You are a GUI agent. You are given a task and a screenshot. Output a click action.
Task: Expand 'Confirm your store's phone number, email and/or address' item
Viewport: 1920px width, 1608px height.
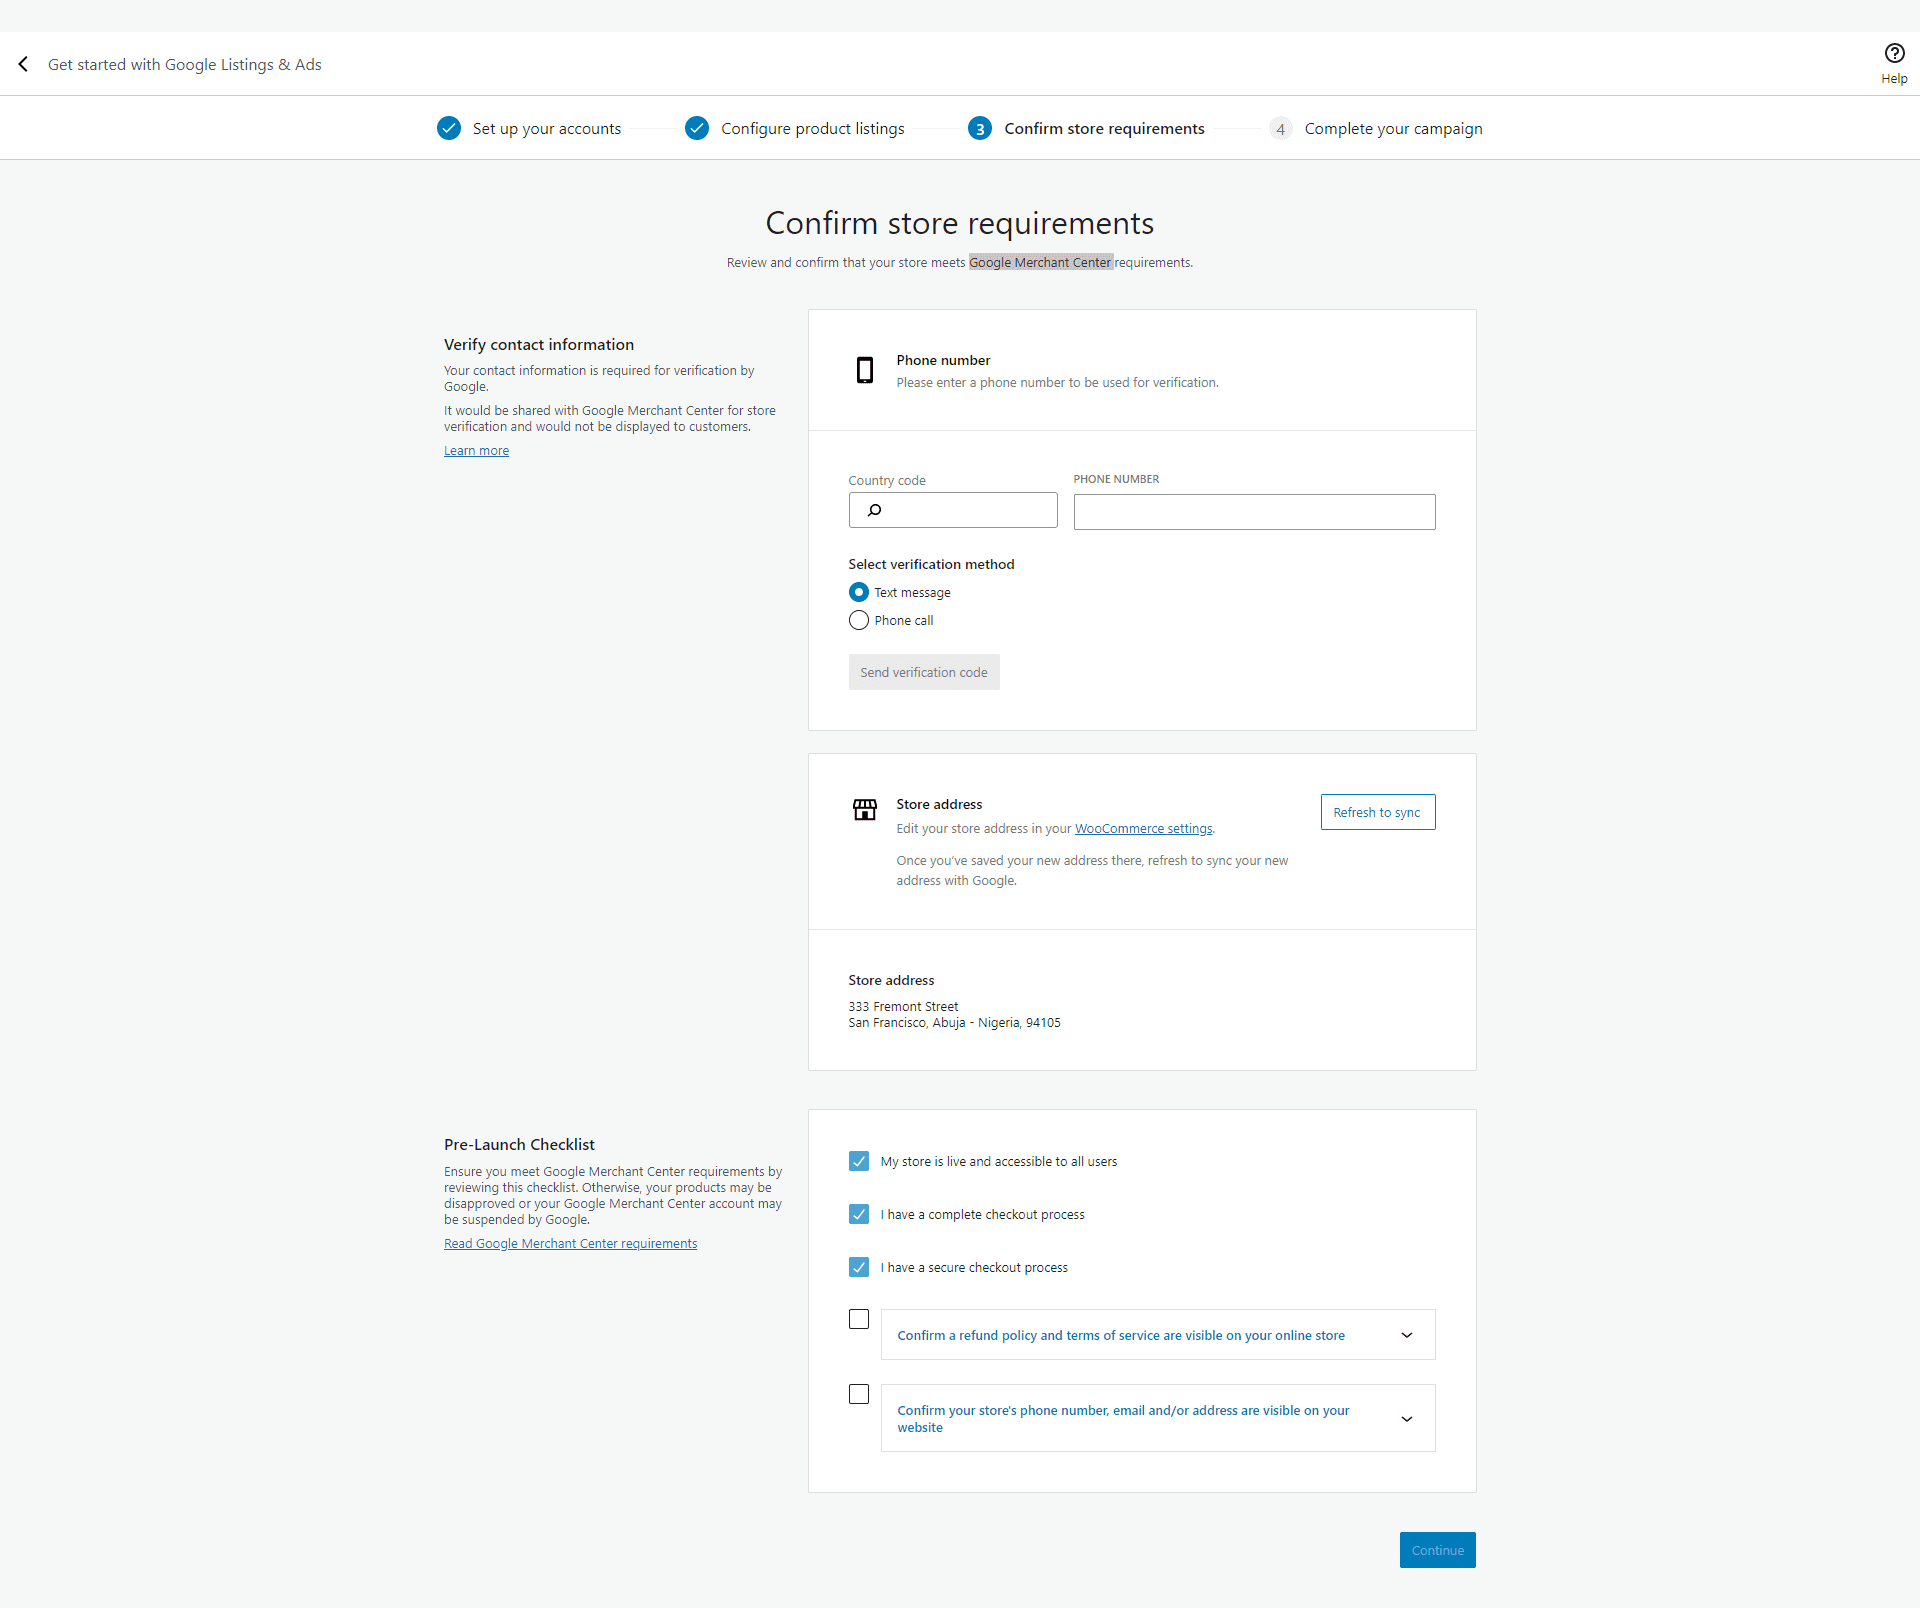[x=1406, y=1419]
